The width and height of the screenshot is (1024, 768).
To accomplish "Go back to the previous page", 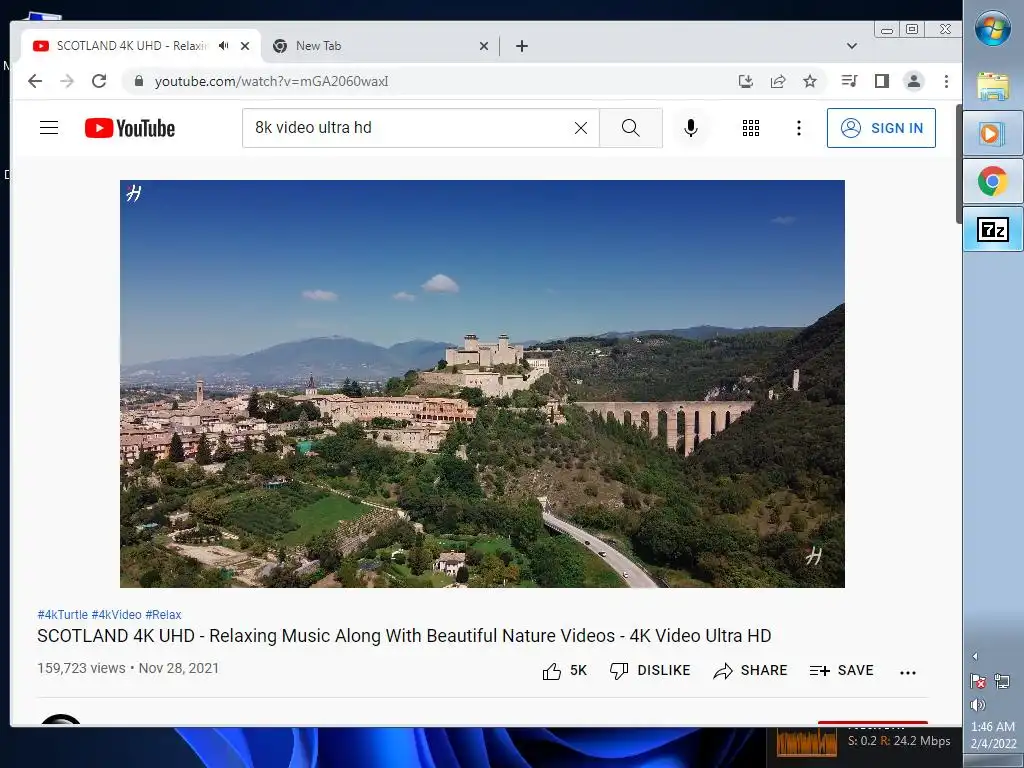I will coord(35,81).
